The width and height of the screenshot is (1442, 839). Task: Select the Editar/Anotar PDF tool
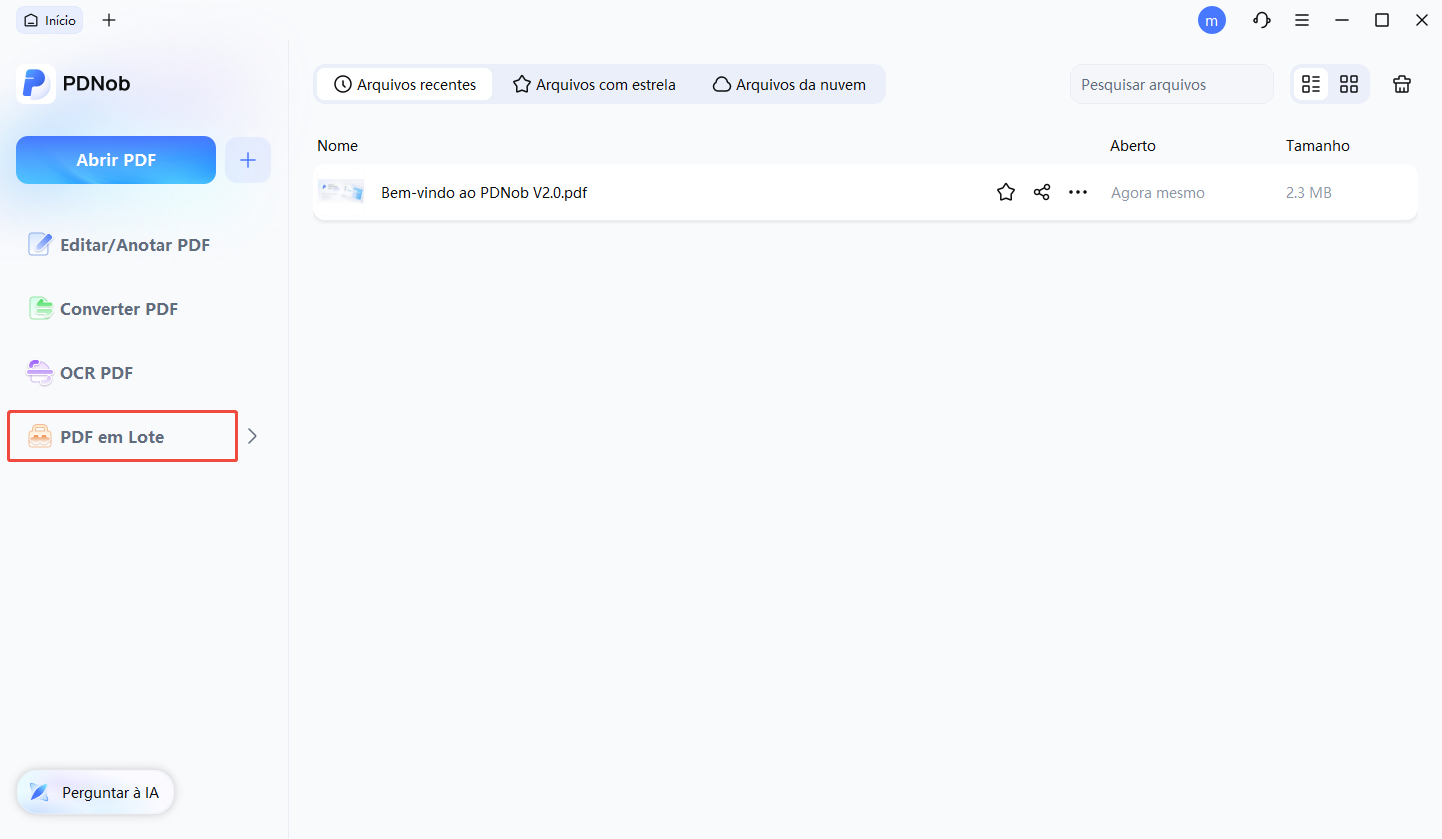pos(134,244)
